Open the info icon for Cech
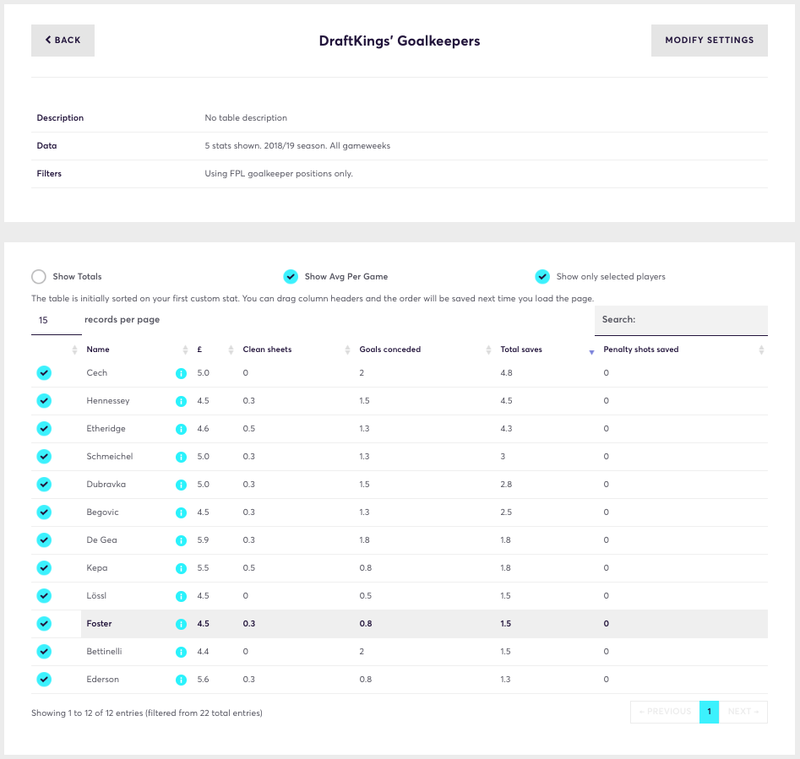 click(x=181, y=373)
